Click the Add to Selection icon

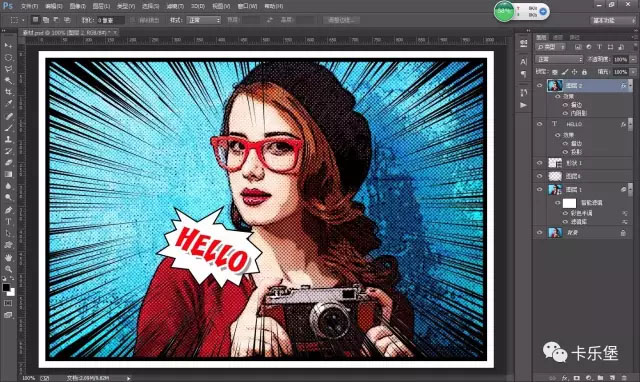(x=46, y=20)
